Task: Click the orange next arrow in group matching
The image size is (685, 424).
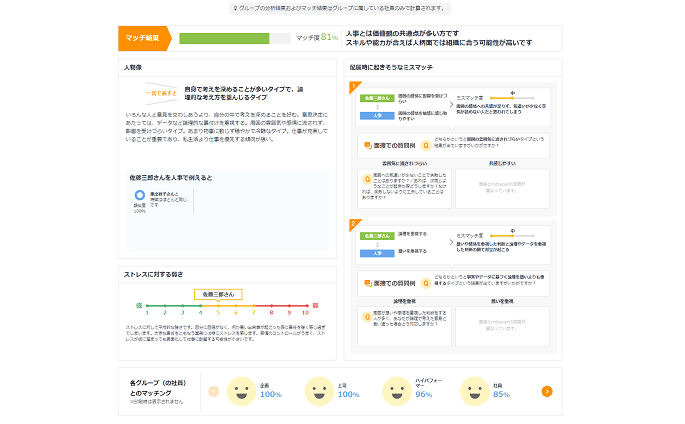Action: [x=547, y=391]
